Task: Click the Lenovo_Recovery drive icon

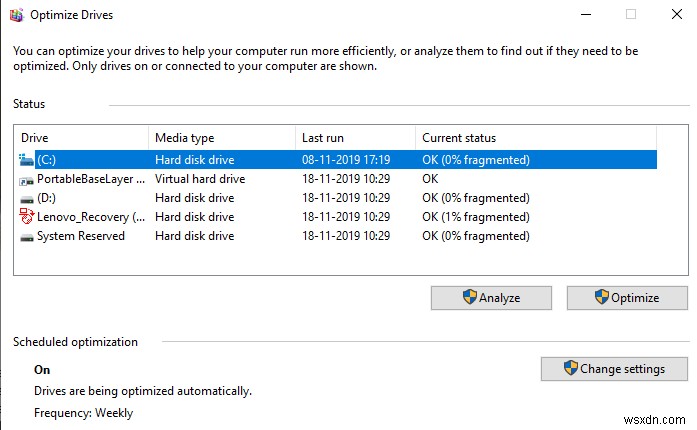Action: 26,217
